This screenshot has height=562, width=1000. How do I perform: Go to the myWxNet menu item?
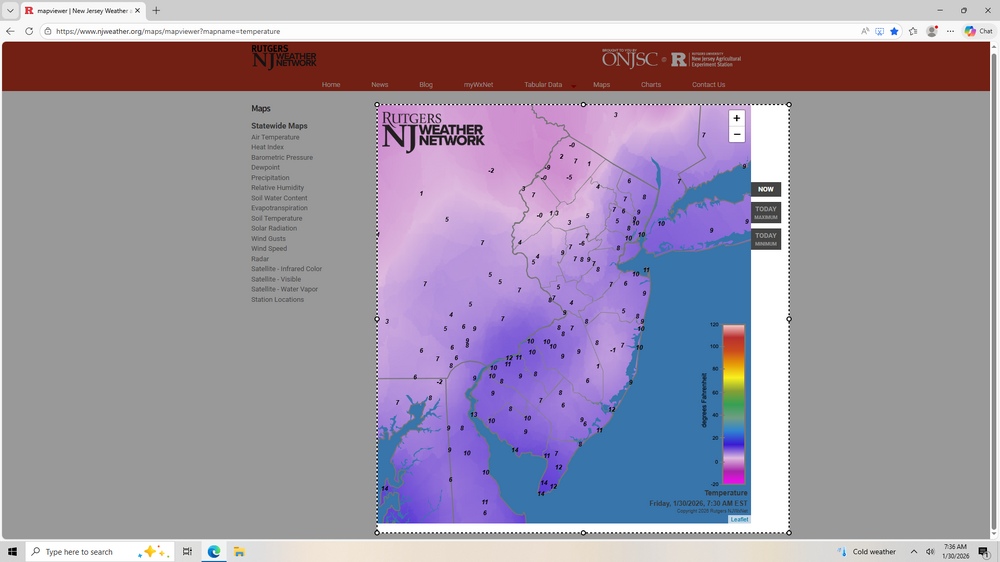click(478, 85)
